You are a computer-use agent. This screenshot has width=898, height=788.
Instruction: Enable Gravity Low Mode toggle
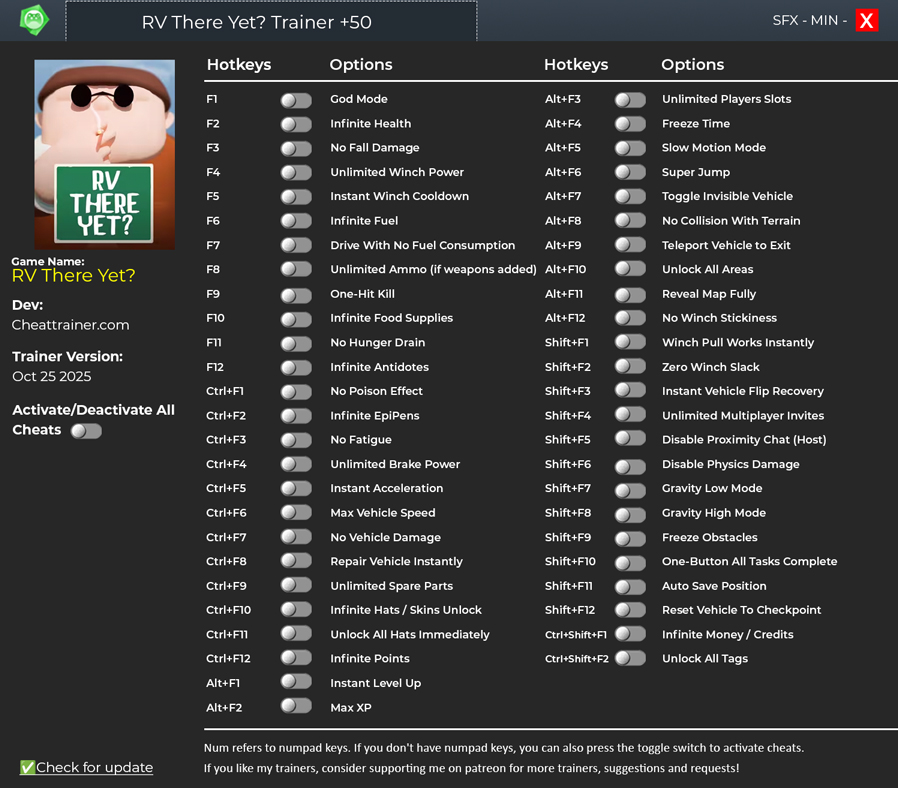[x=630, y=489]
